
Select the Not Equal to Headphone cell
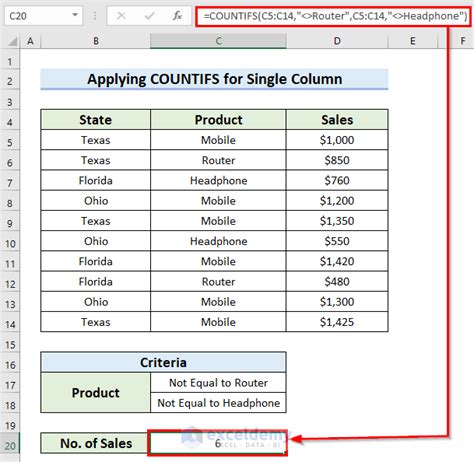pos(218,403)
